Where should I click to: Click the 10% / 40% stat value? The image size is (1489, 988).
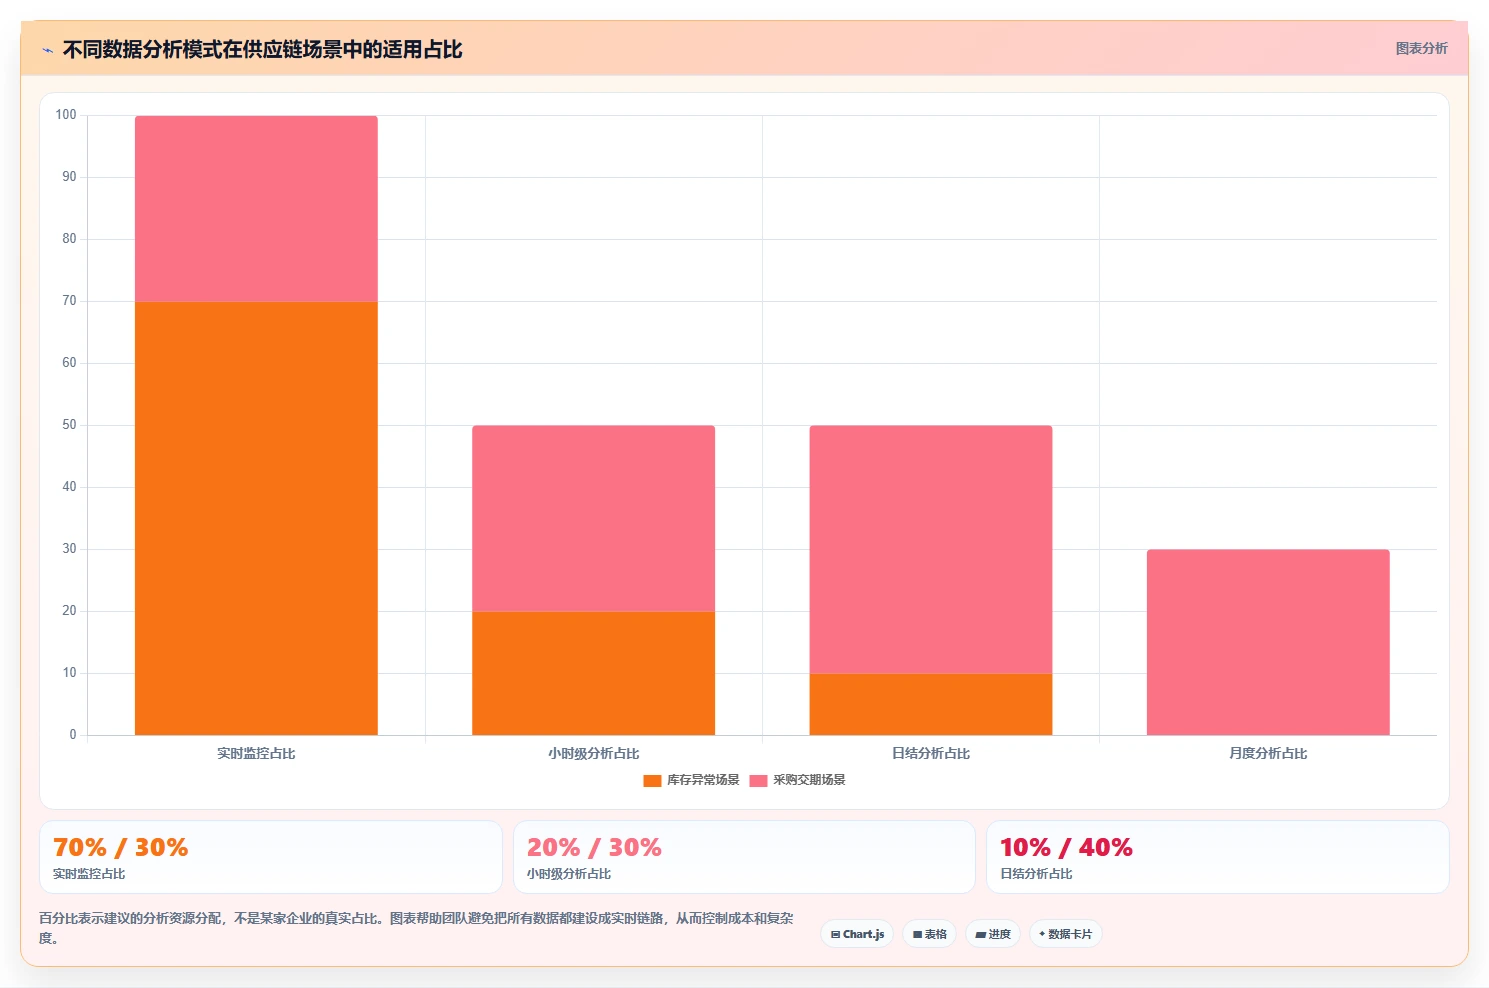tap(1066, 847)
